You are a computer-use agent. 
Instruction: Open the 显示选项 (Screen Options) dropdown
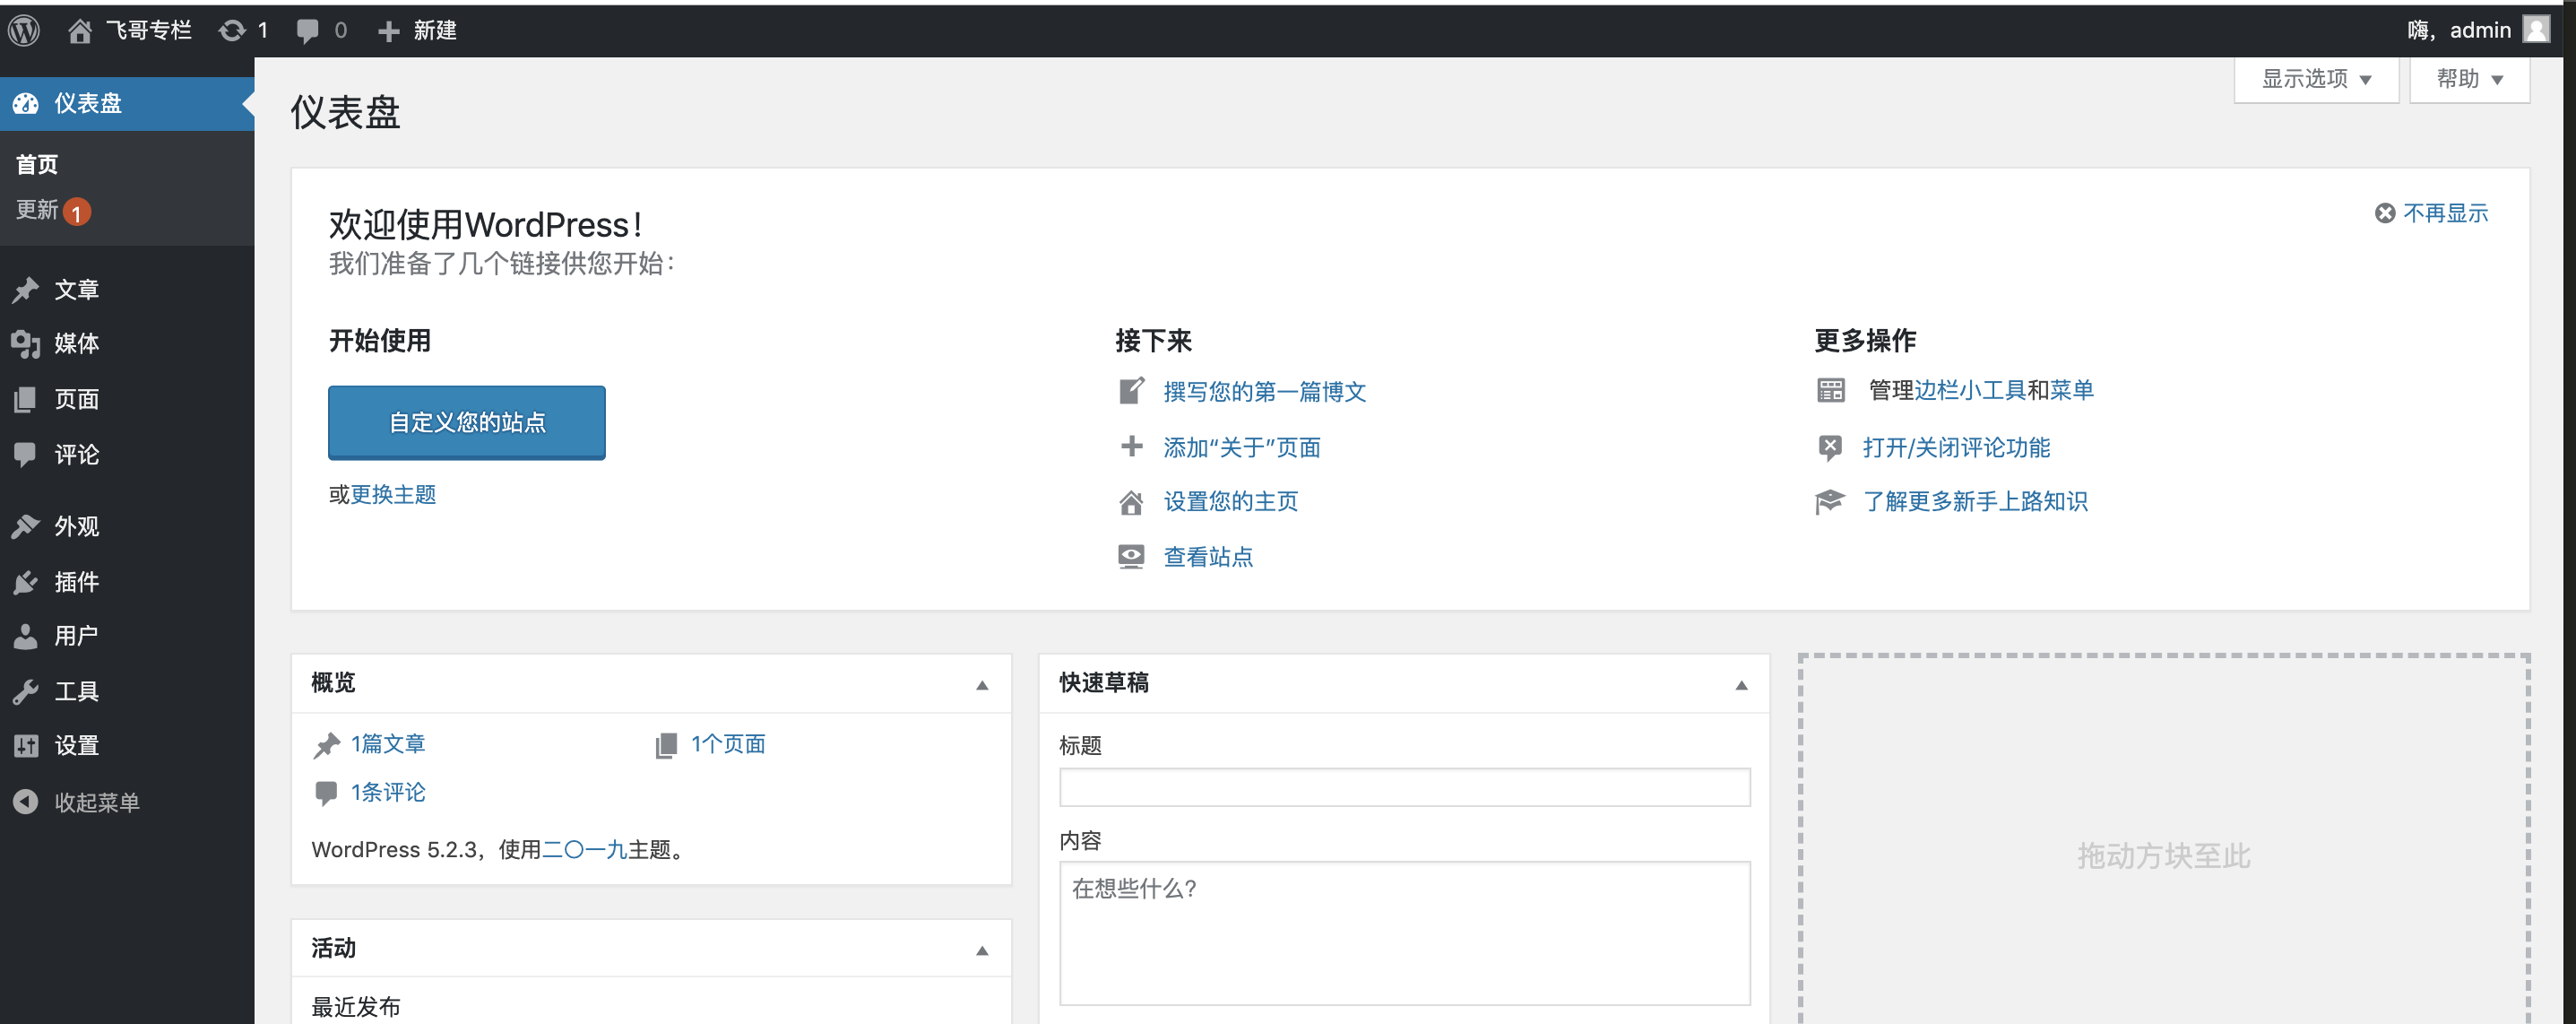click(2315, 79)
